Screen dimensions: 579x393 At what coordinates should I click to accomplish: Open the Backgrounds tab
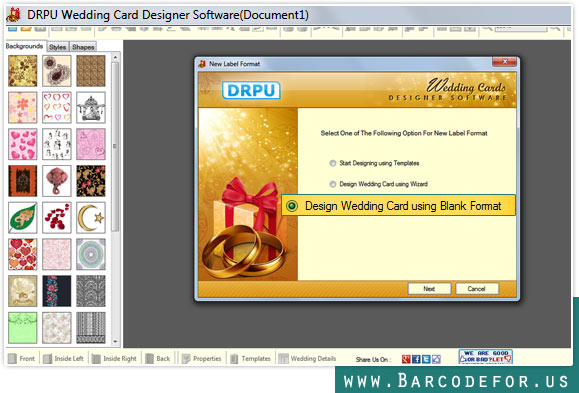point(24,46)
